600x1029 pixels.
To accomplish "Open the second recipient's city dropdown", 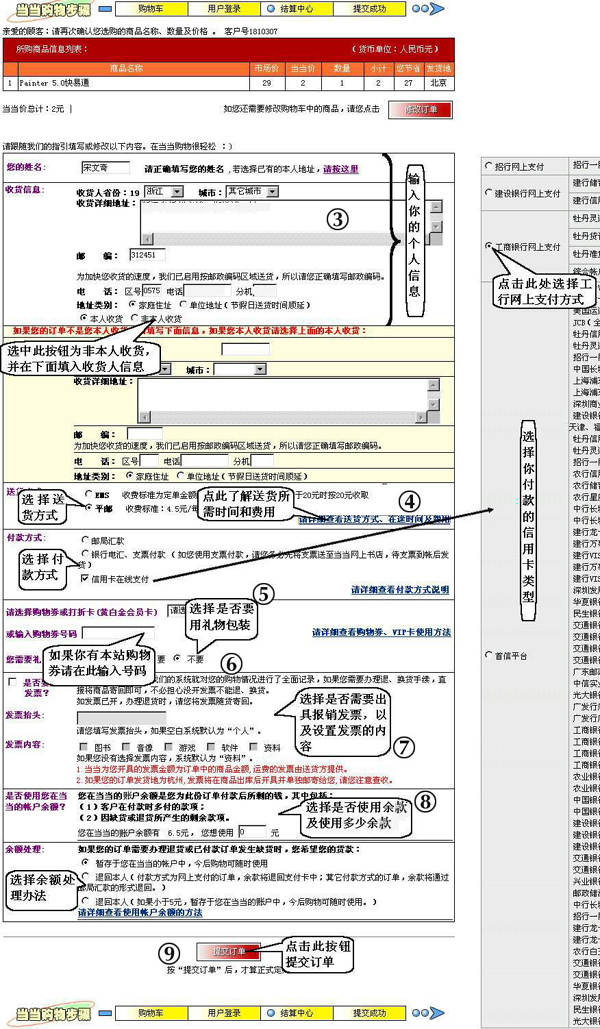I will click(238, 369).
